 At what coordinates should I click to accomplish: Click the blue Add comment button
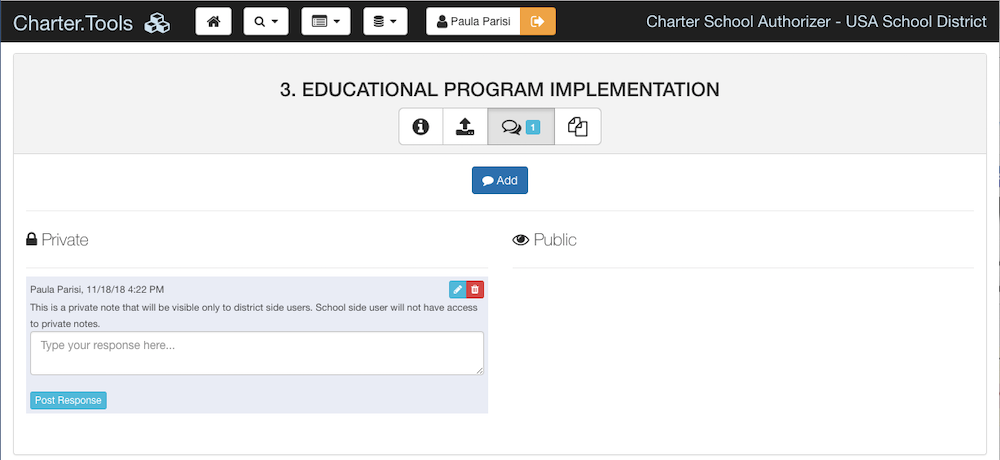(x=500, y=181)
